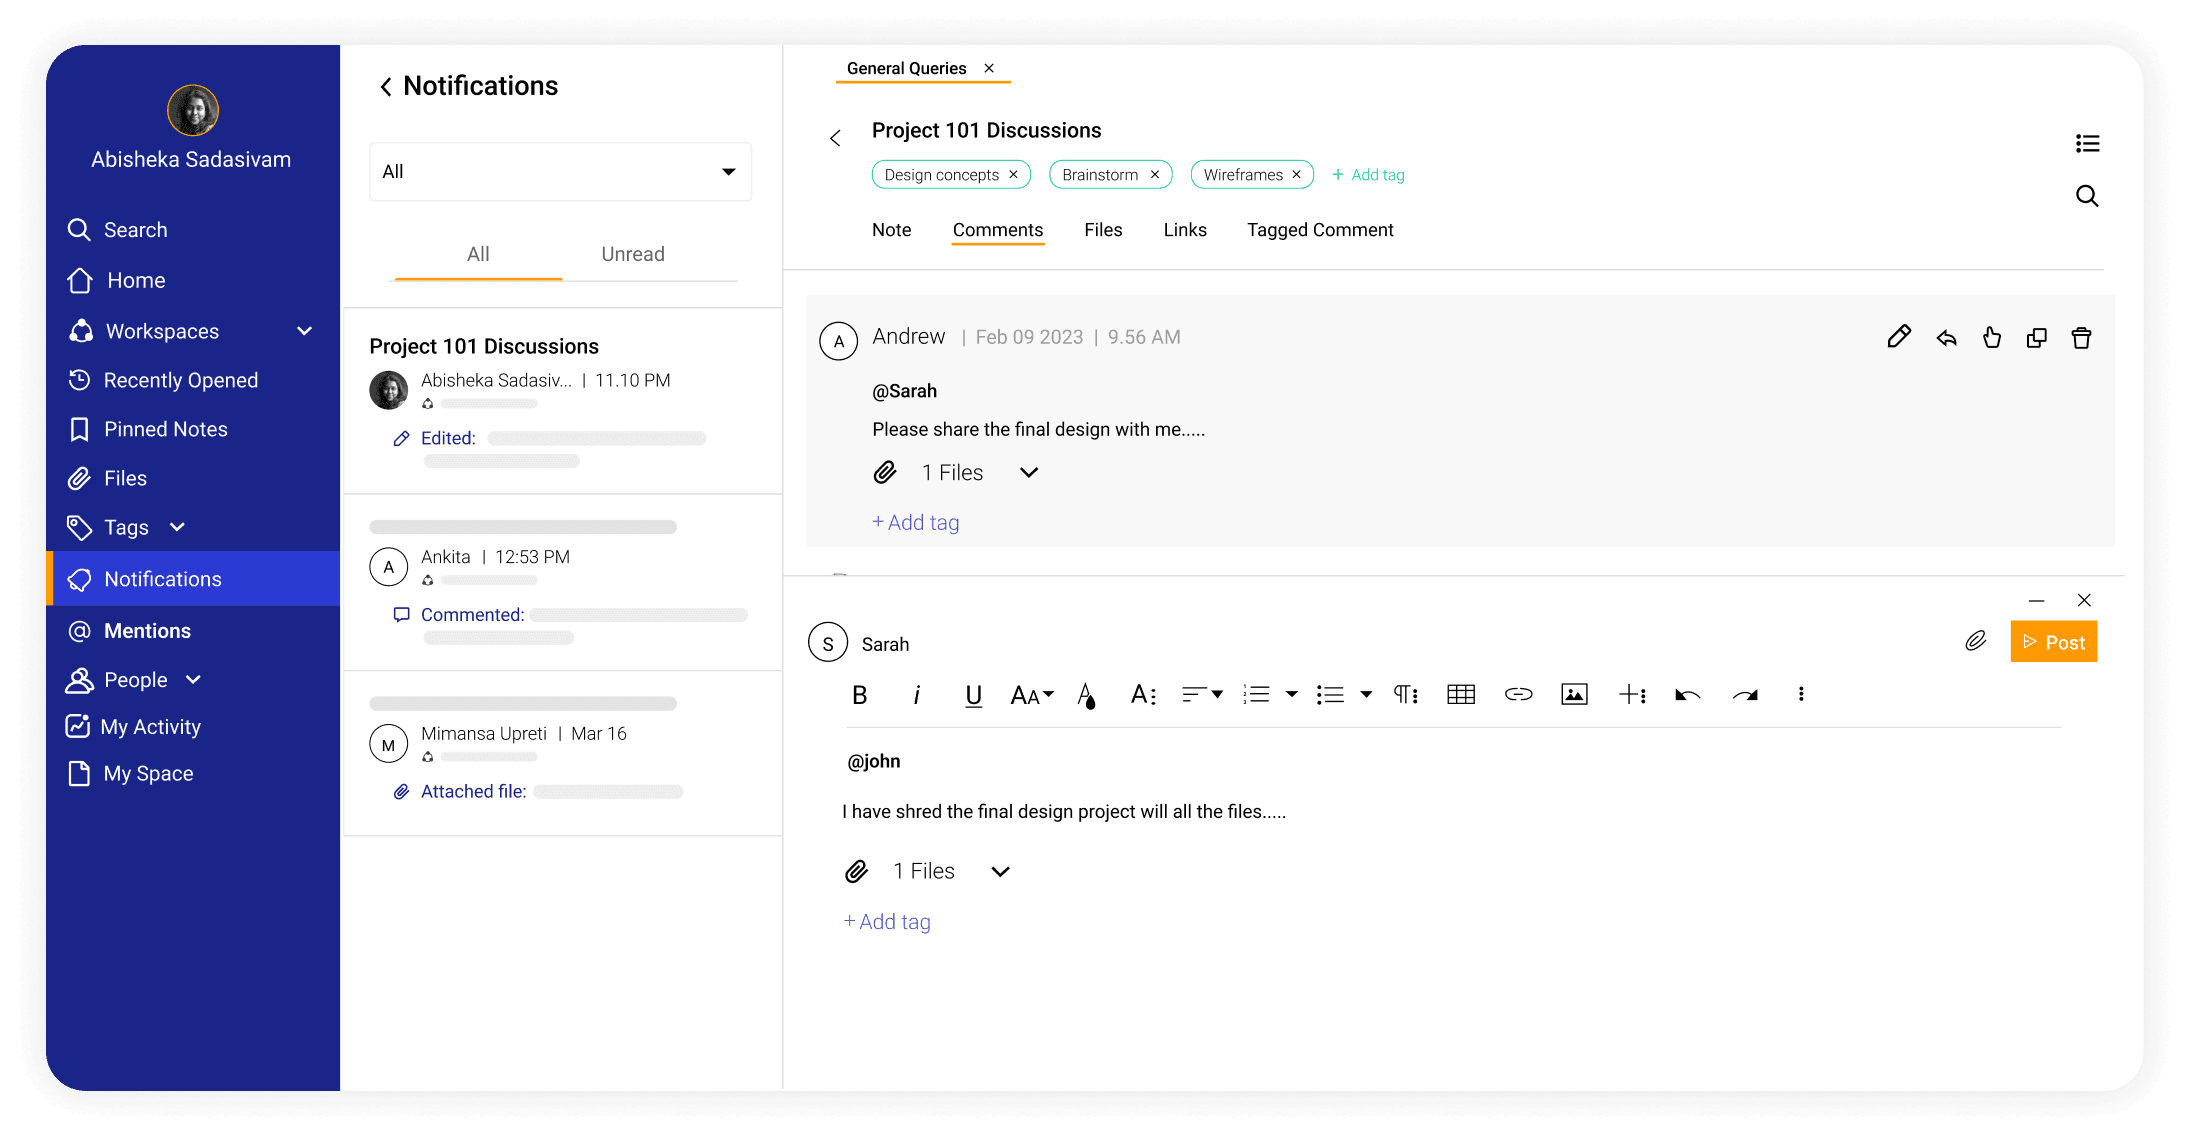Screen dimensions: 2187x1135
Task: Select the edit pencil on Andrew's comment
Action: point(1899,337)
